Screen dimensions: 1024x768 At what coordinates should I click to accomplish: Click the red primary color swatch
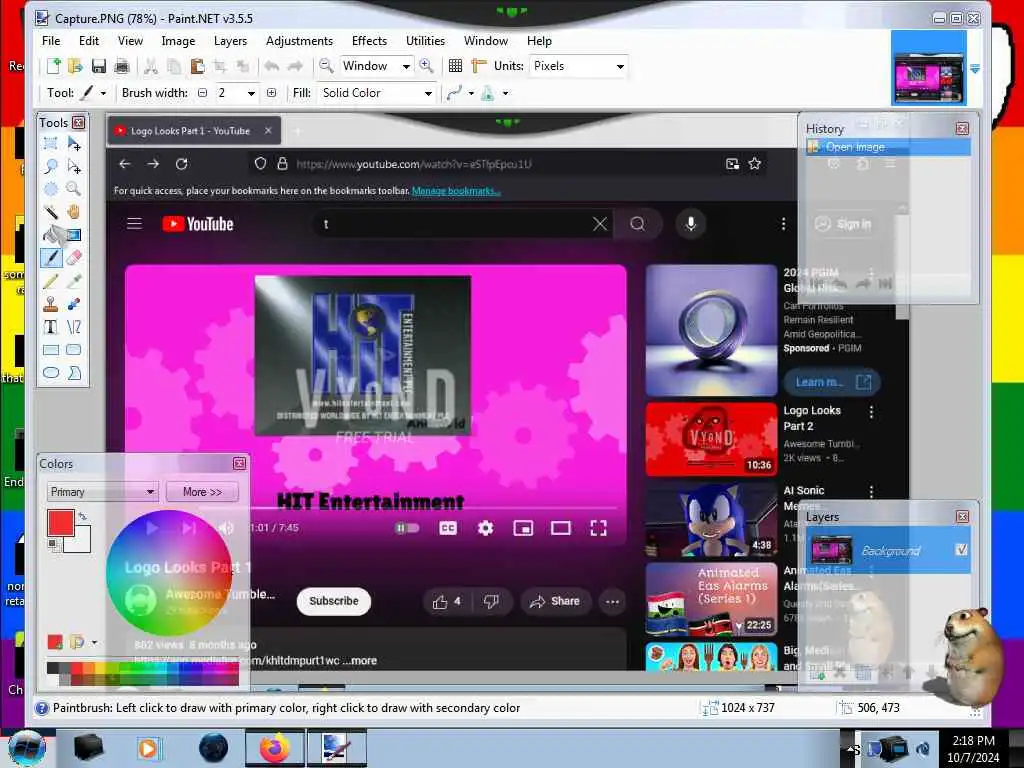tap(60, 522)
